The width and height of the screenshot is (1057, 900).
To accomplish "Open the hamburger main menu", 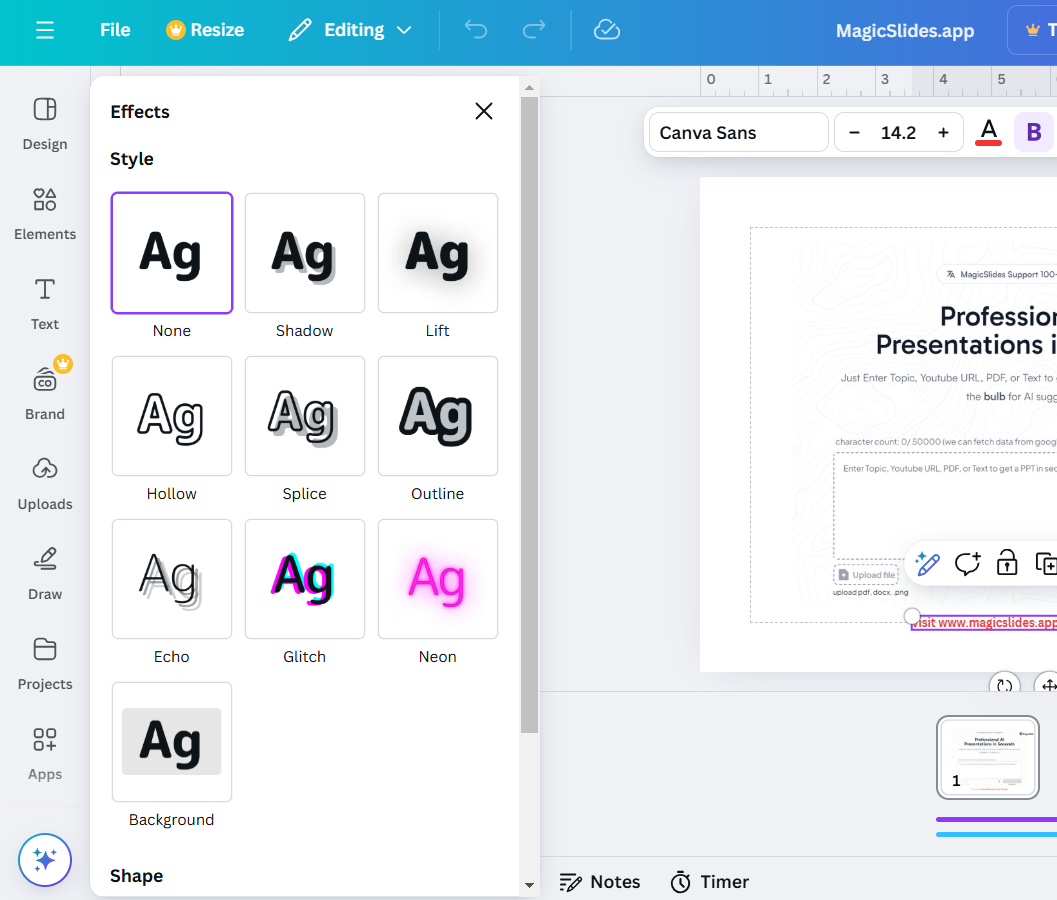I will coord(44,30).
